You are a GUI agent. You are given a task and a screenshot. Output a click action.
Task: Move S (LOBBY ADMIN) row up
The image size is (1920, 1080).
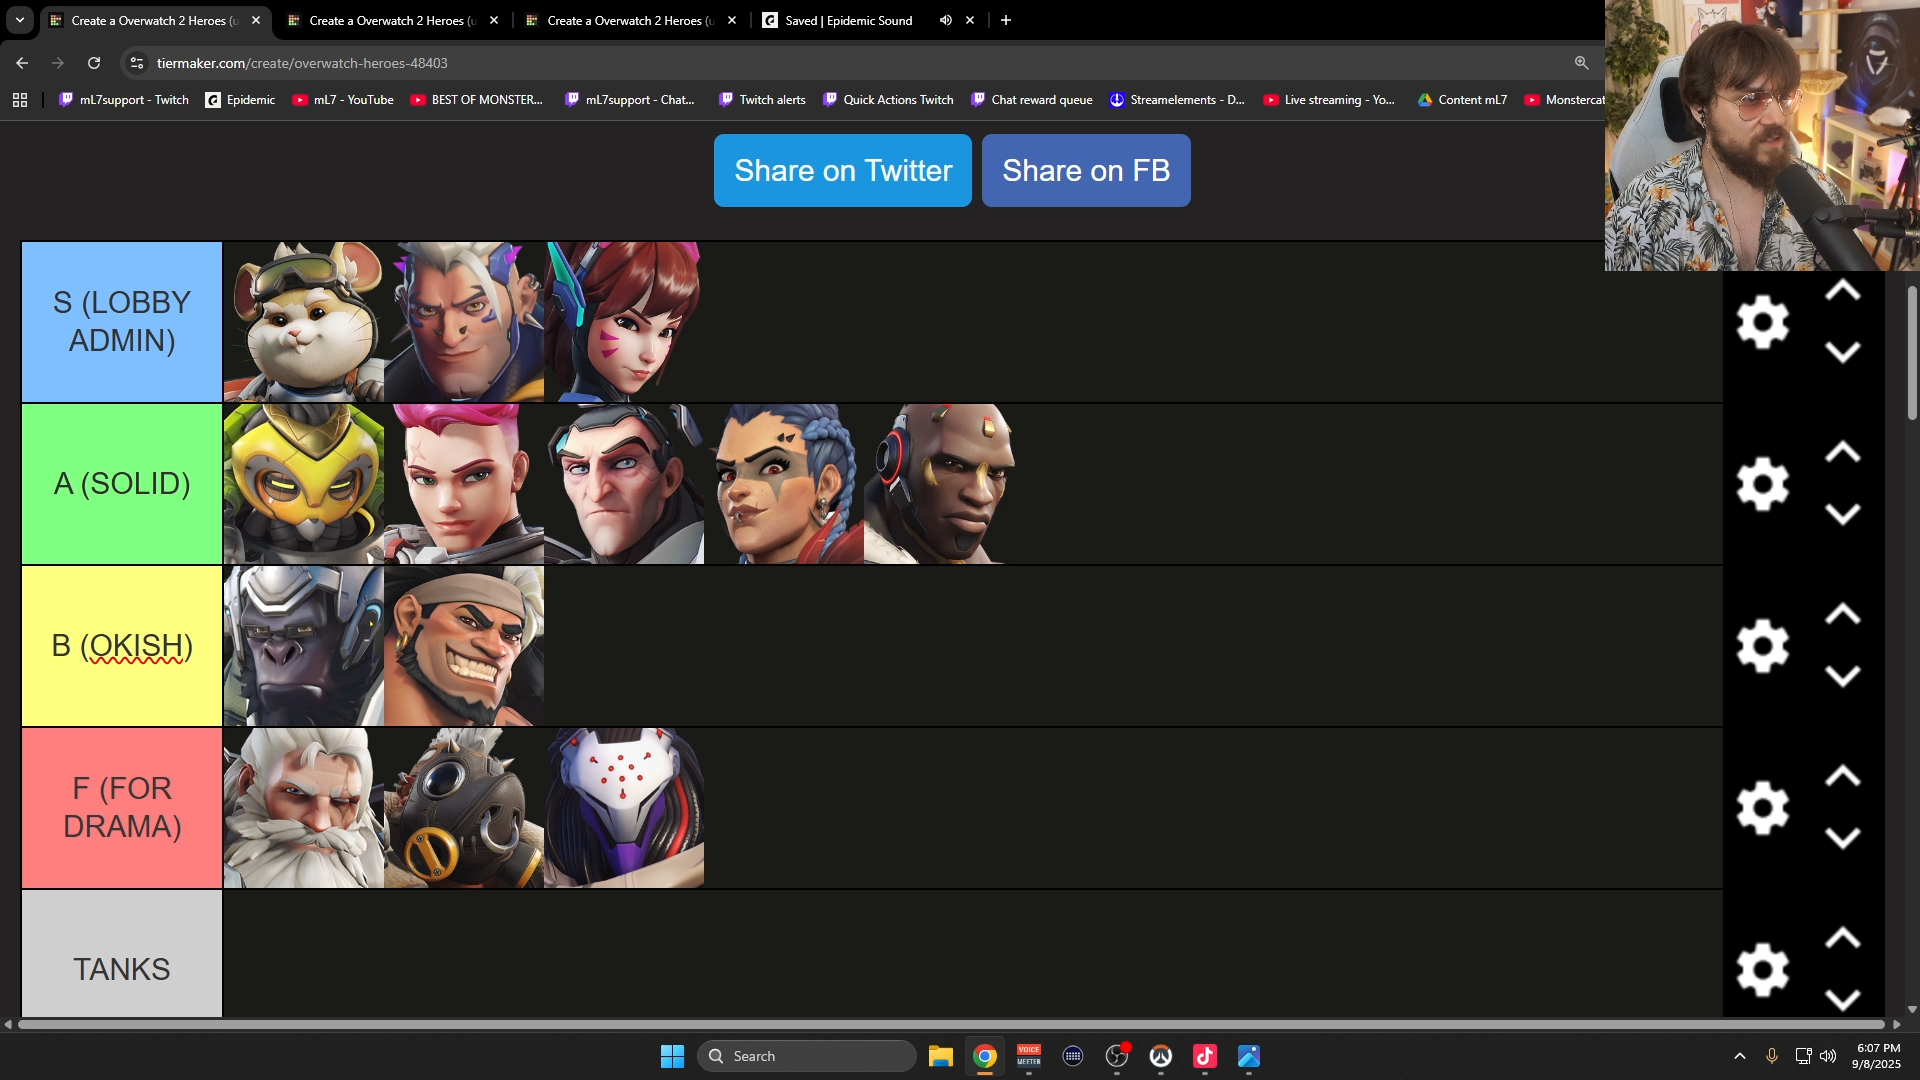tap(1842, 291)
